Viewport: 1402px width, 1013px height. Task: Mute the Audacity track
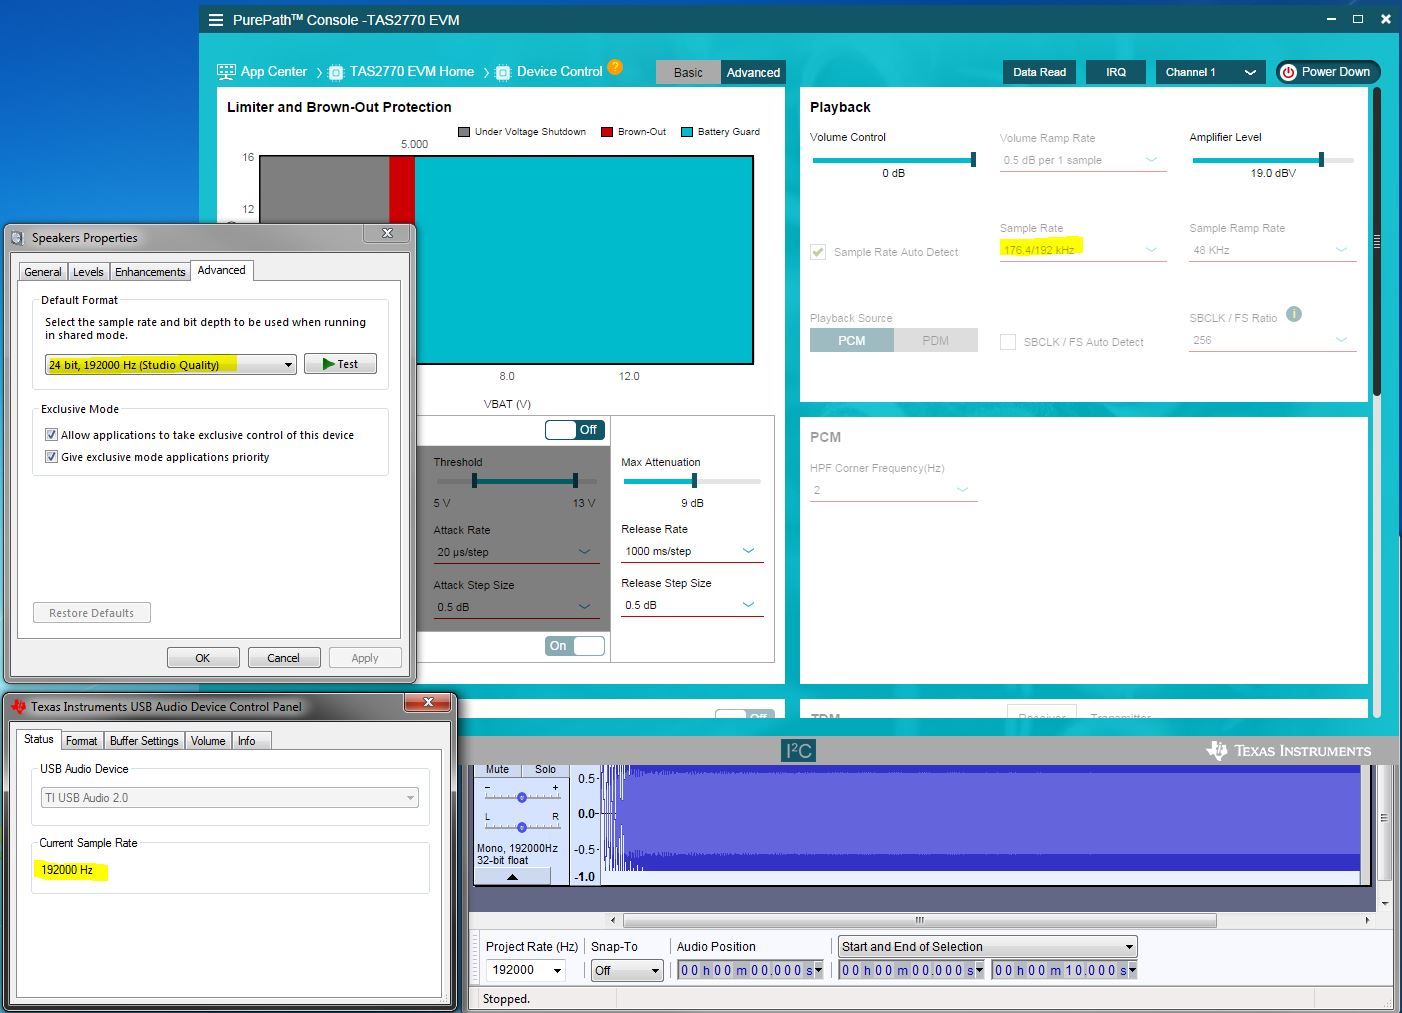pyautogui.click(x=498, y=770)
